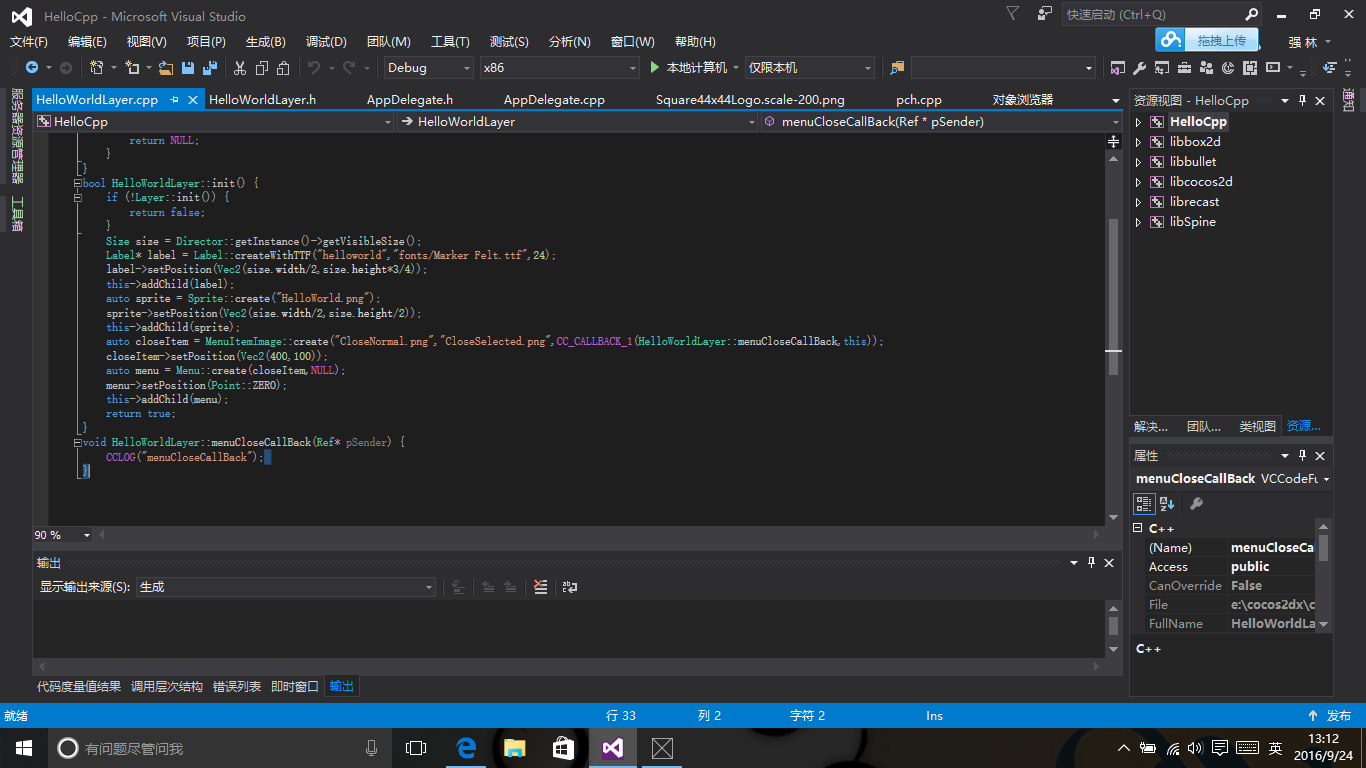Click the 快速启动 quick launch search box
Viewport: 1366px width, 768px height.
coord(1150,15)
